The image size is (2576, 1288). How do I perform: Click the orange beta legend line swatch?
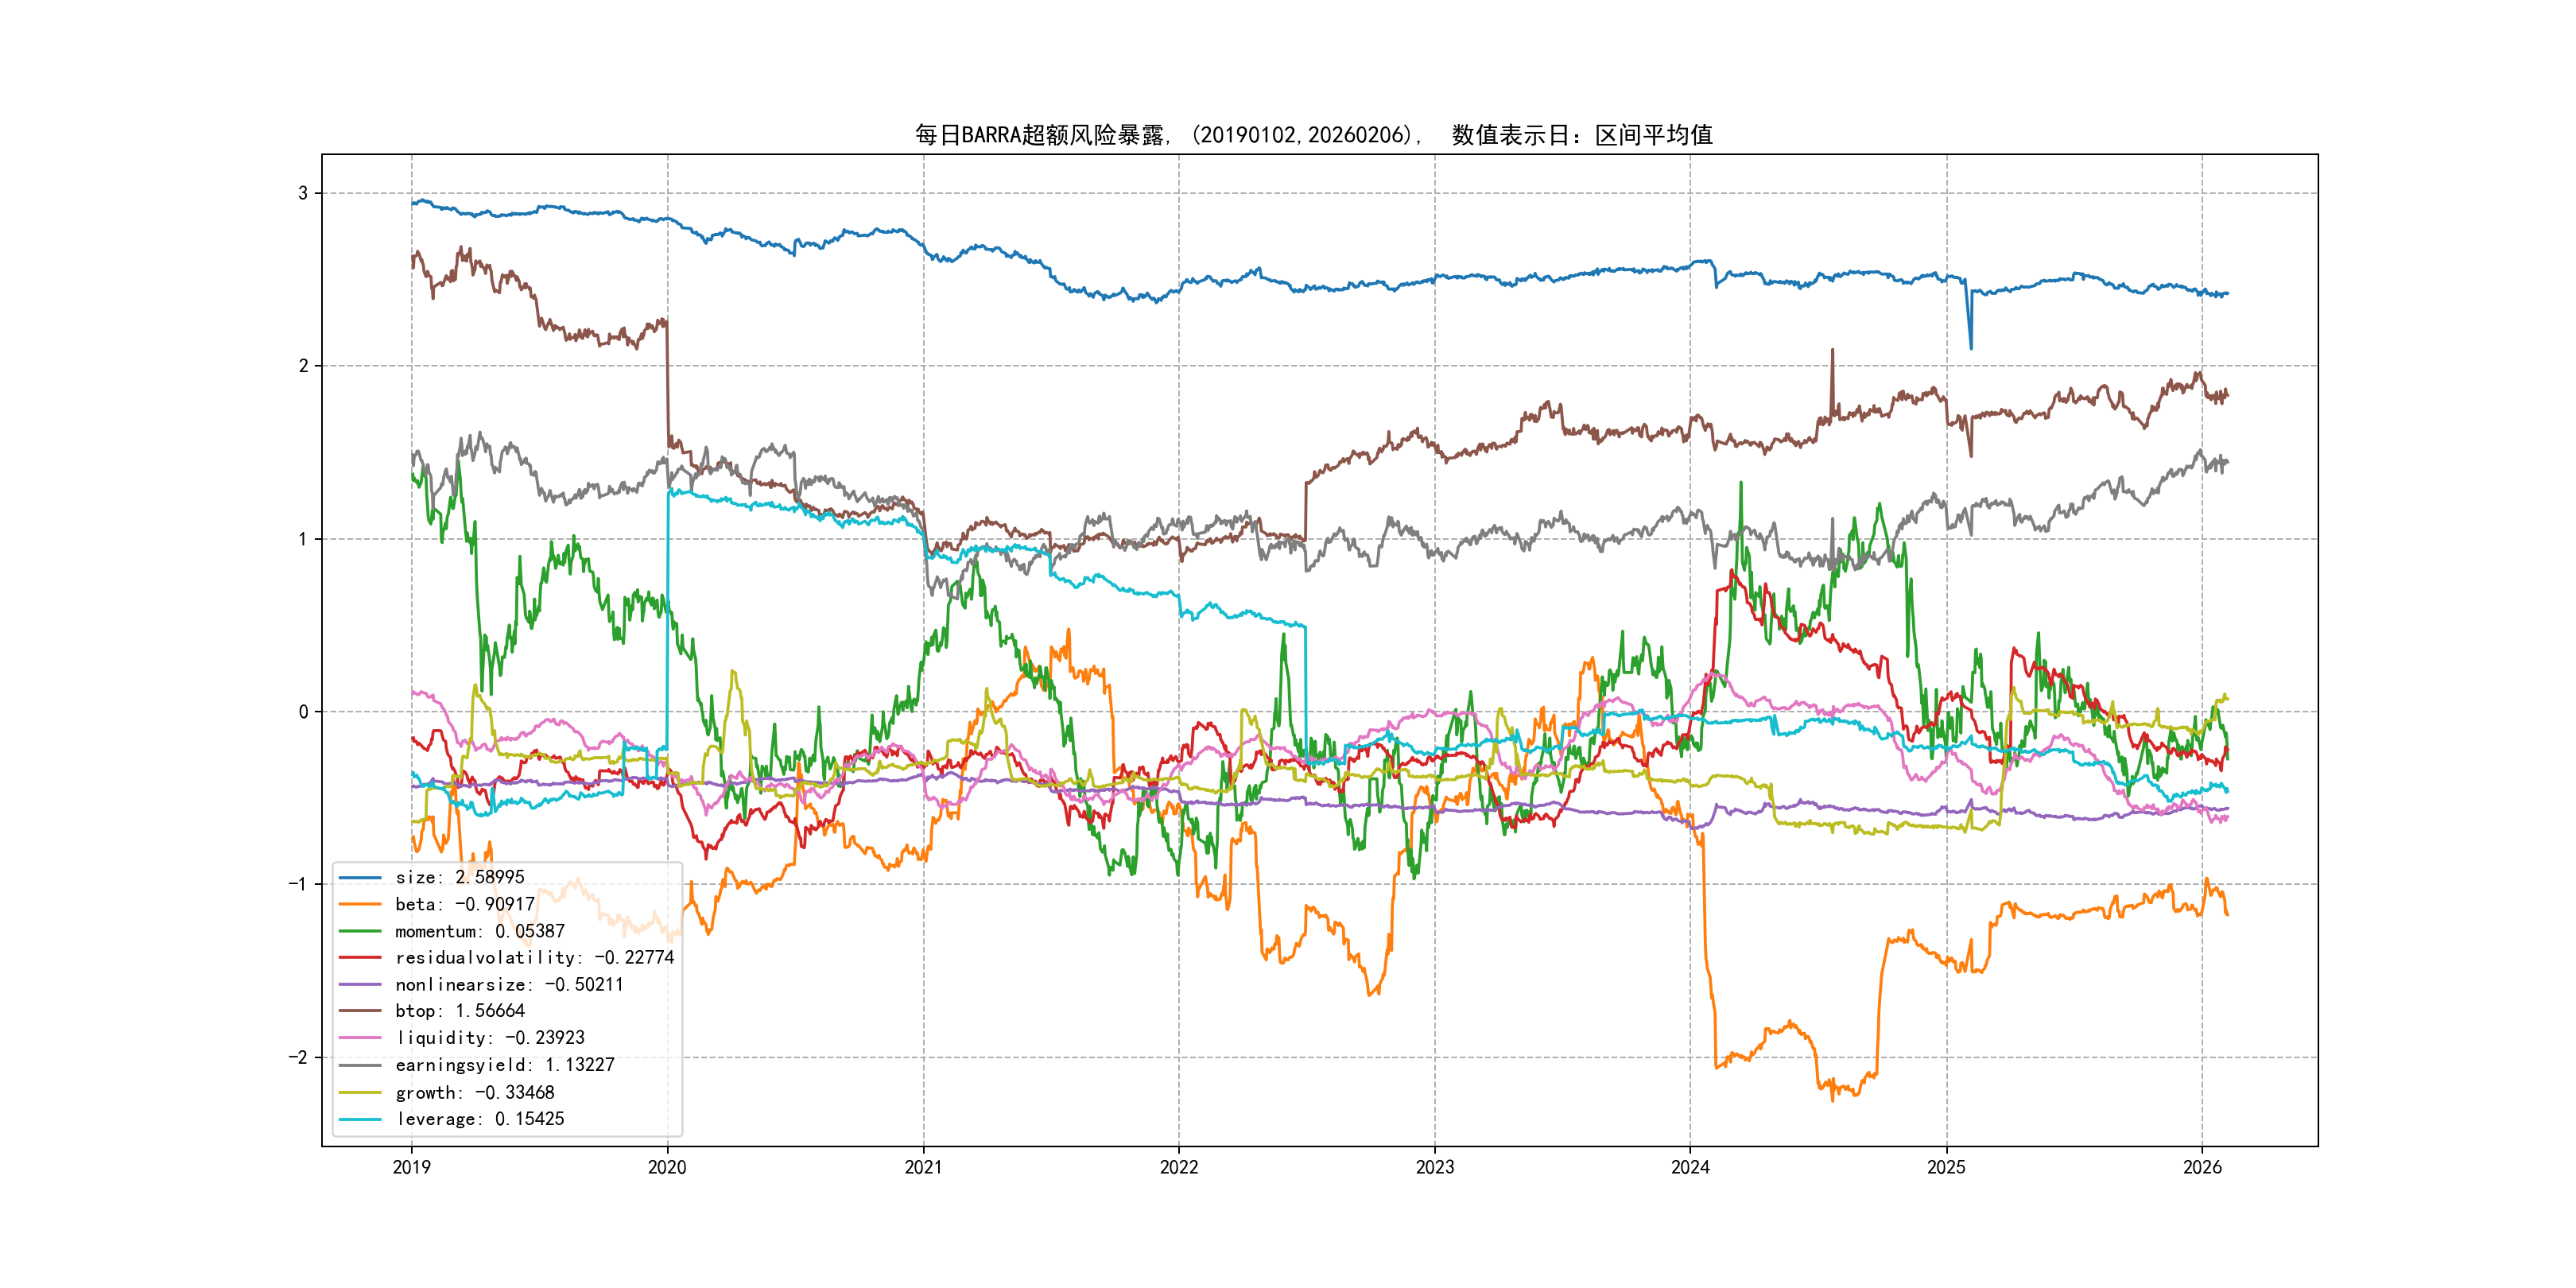[x=360, y=904]
